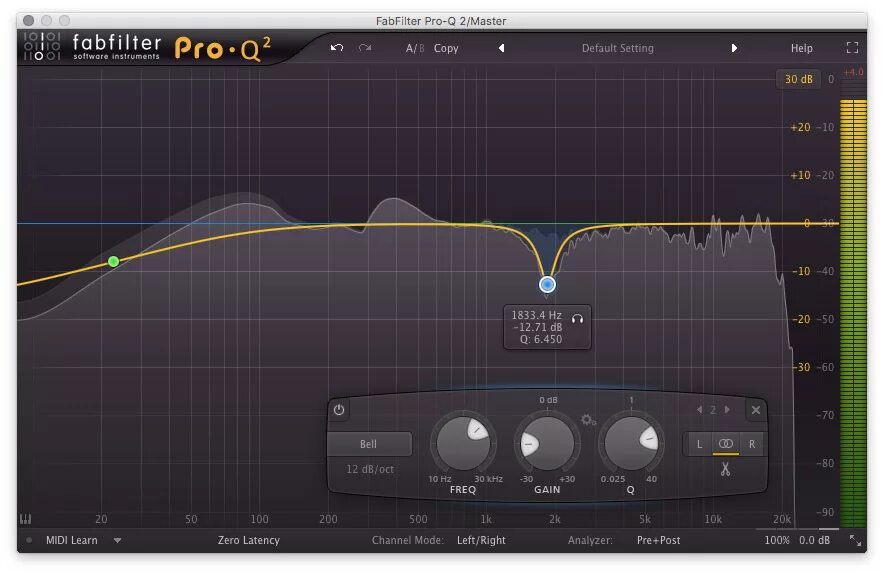Screen dimensions: 884x574
Task: Click the redo arrow icon
Action: (365, 48)
